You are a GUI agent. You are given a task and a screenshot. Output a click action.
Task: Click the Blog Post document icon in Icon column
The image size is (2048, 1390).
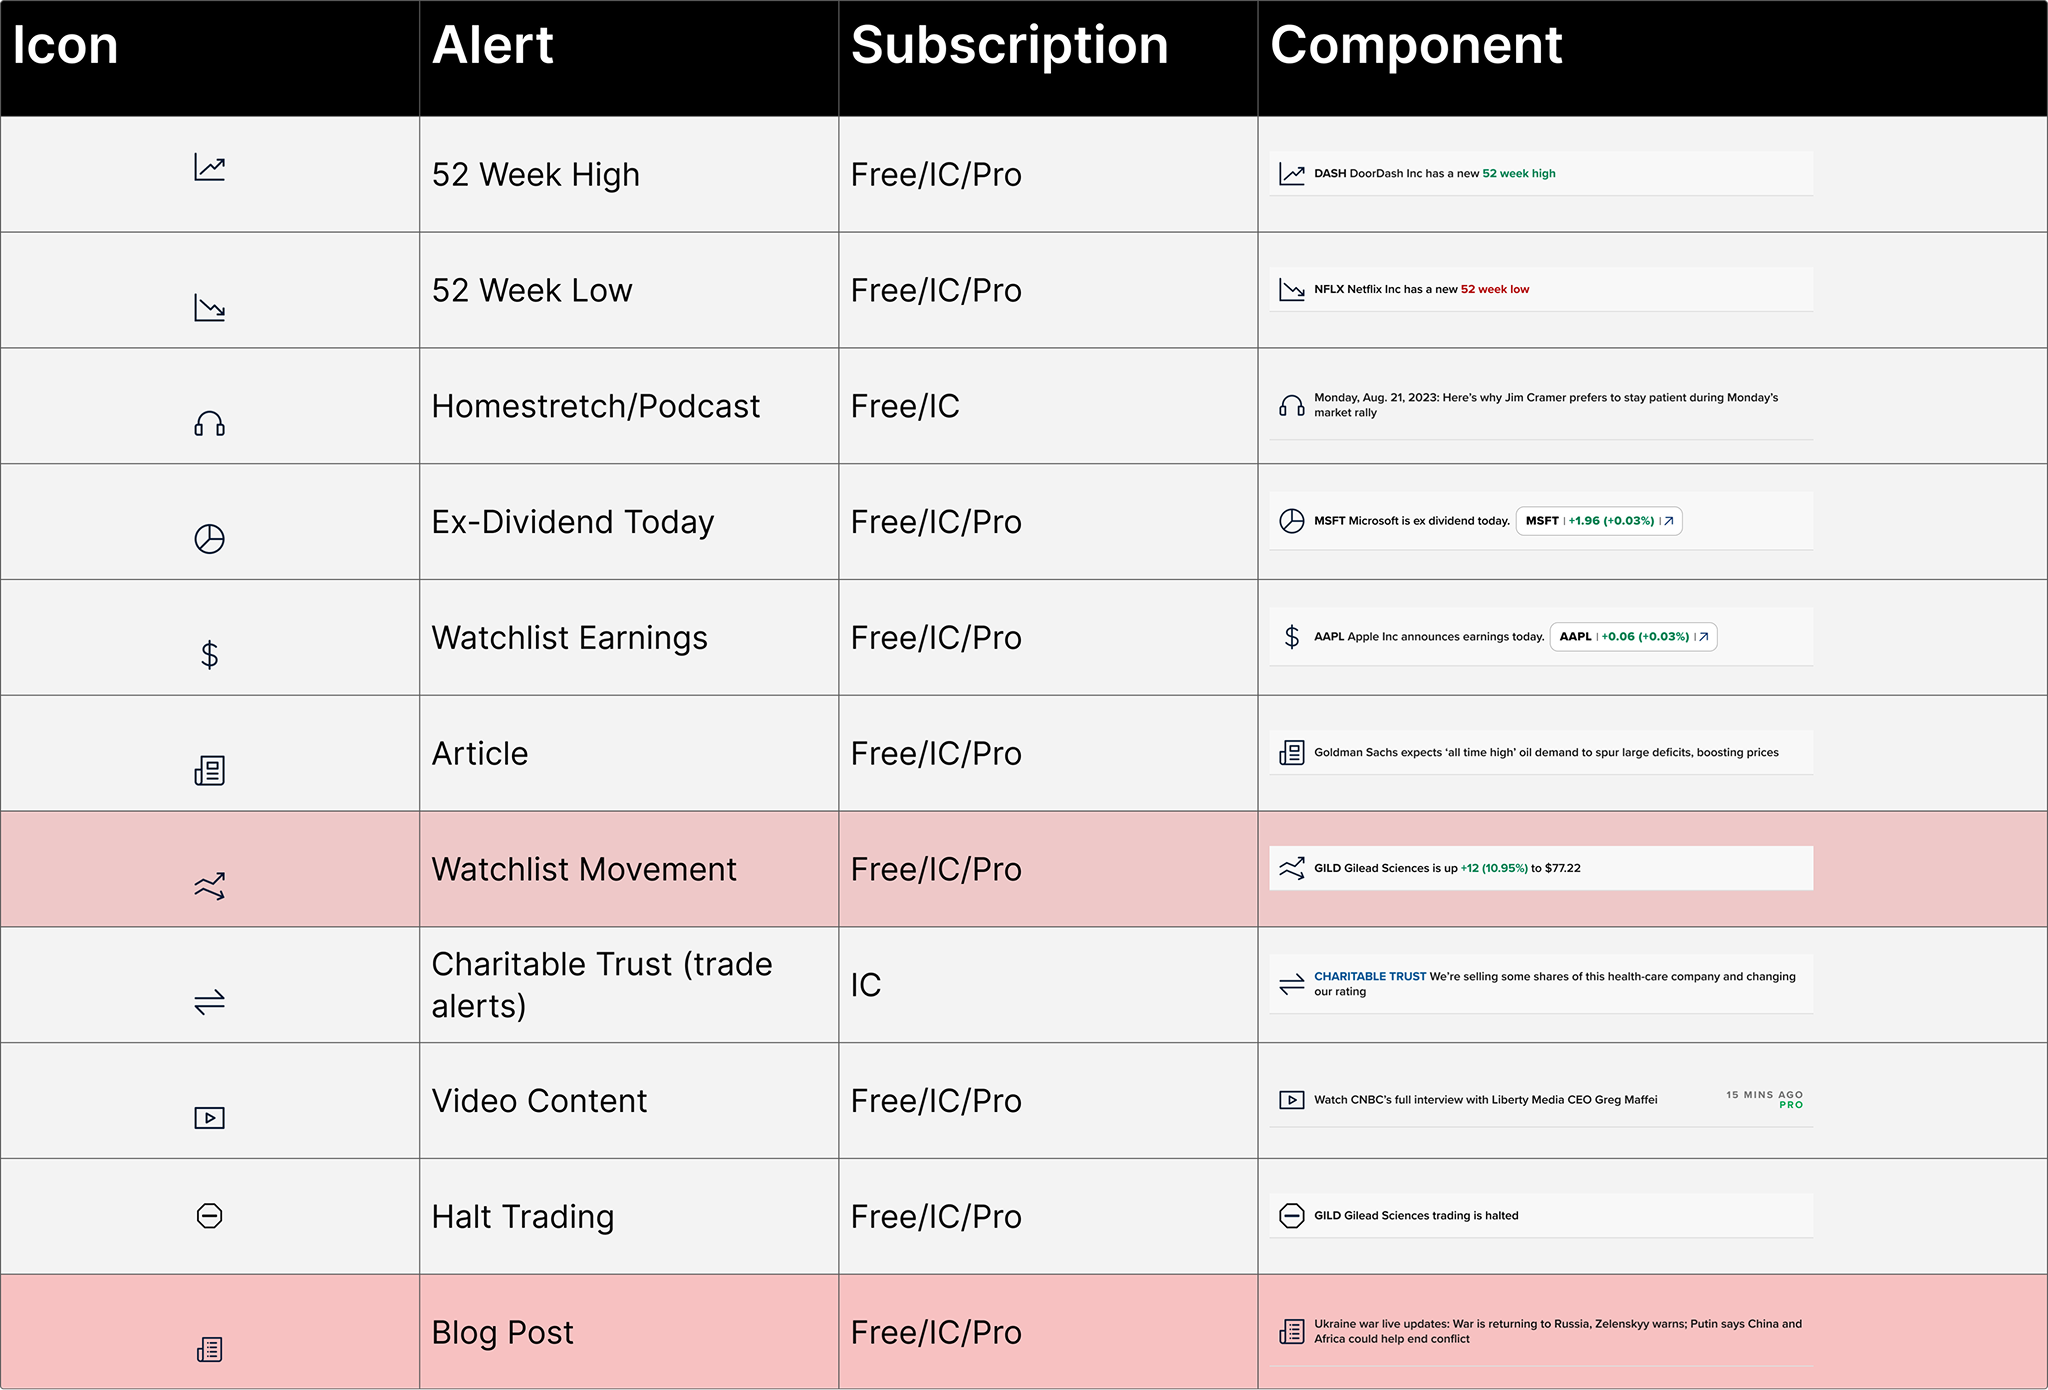tap(209, 1350)
